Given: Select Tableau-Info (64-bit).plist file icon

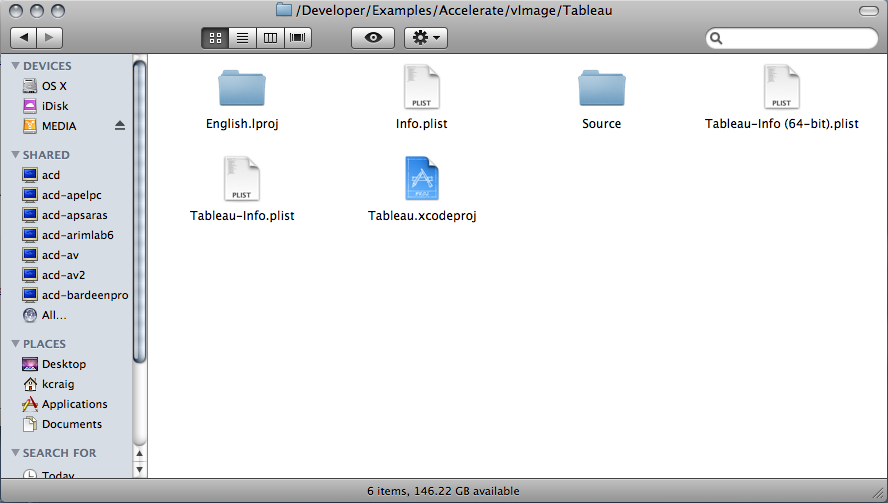Looking at the screenshot, I should coord(782,87).
